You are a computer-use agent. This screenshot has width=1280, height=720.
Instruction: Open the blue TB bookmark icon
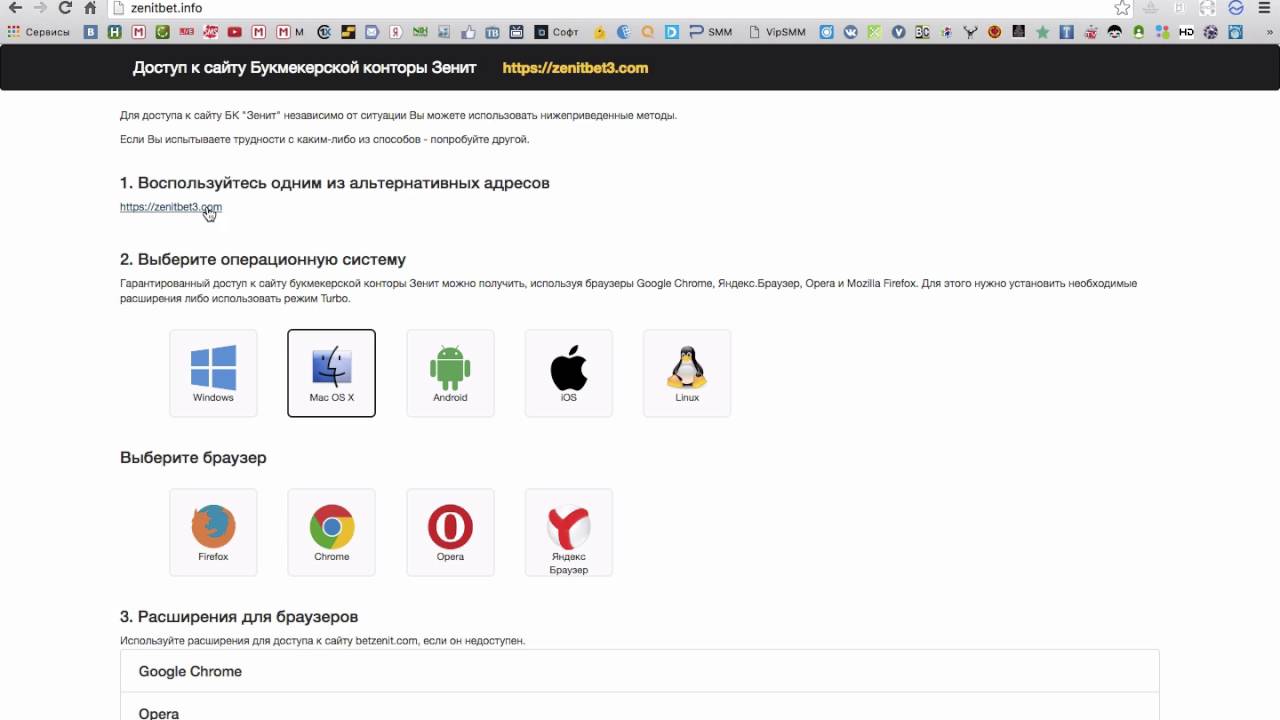pos(492,32)
